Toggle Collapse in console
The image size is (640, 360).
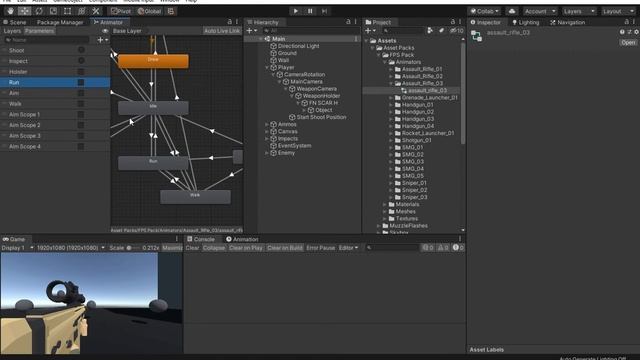pyautogui.click(x=214, y=248)
